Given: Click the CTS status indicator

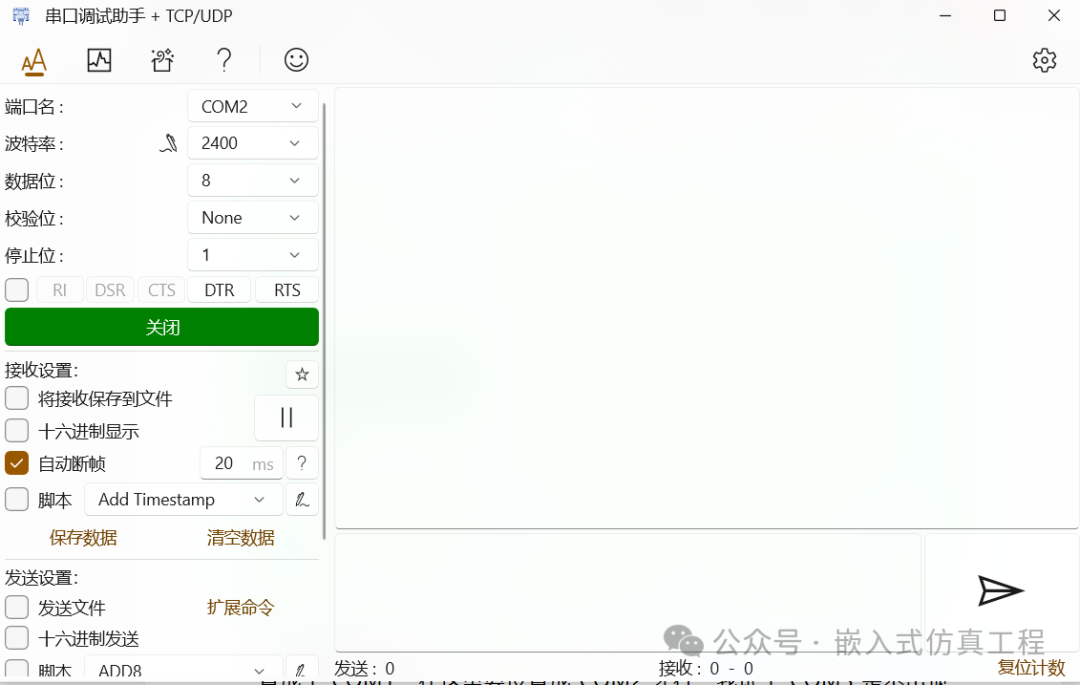Looking at the screenshot, I should tap(162, 290).
